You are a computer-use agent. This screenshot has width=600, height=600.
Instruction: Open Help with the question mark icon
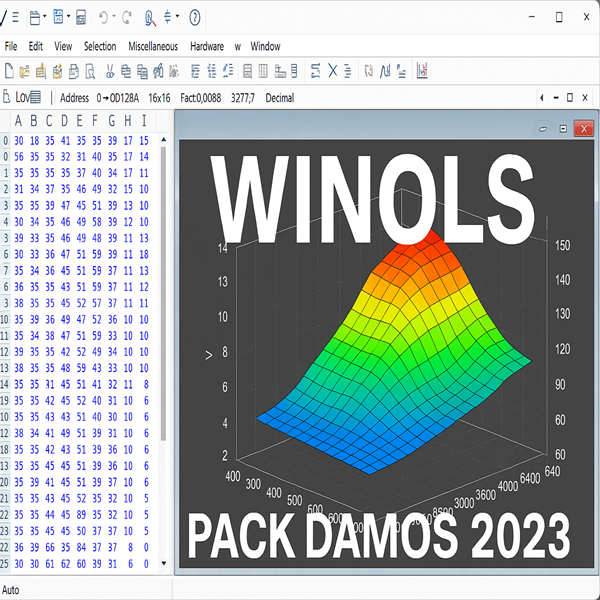[x=195, y=18]
